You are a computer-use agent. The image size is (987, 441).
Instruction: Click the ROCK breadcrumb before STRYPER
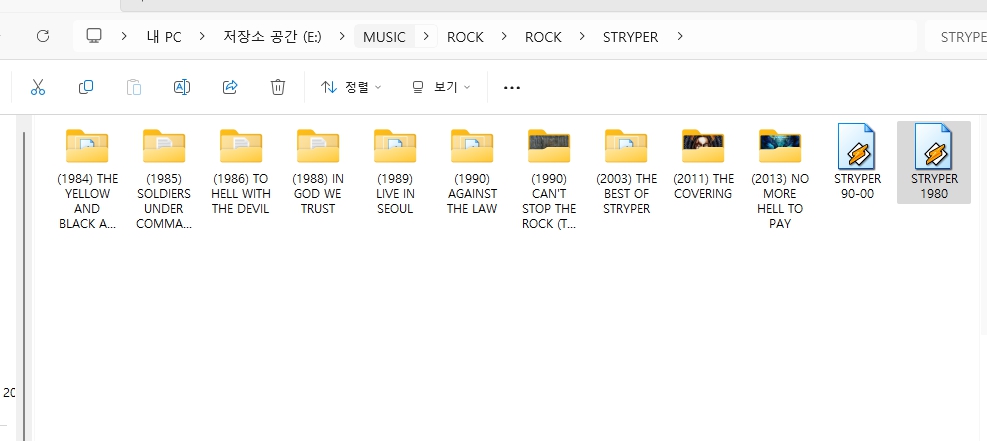543,36
